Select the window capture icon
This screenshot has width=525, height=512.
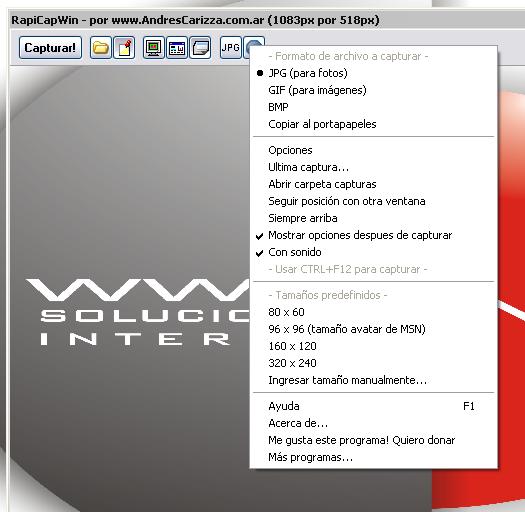[177, 48]
